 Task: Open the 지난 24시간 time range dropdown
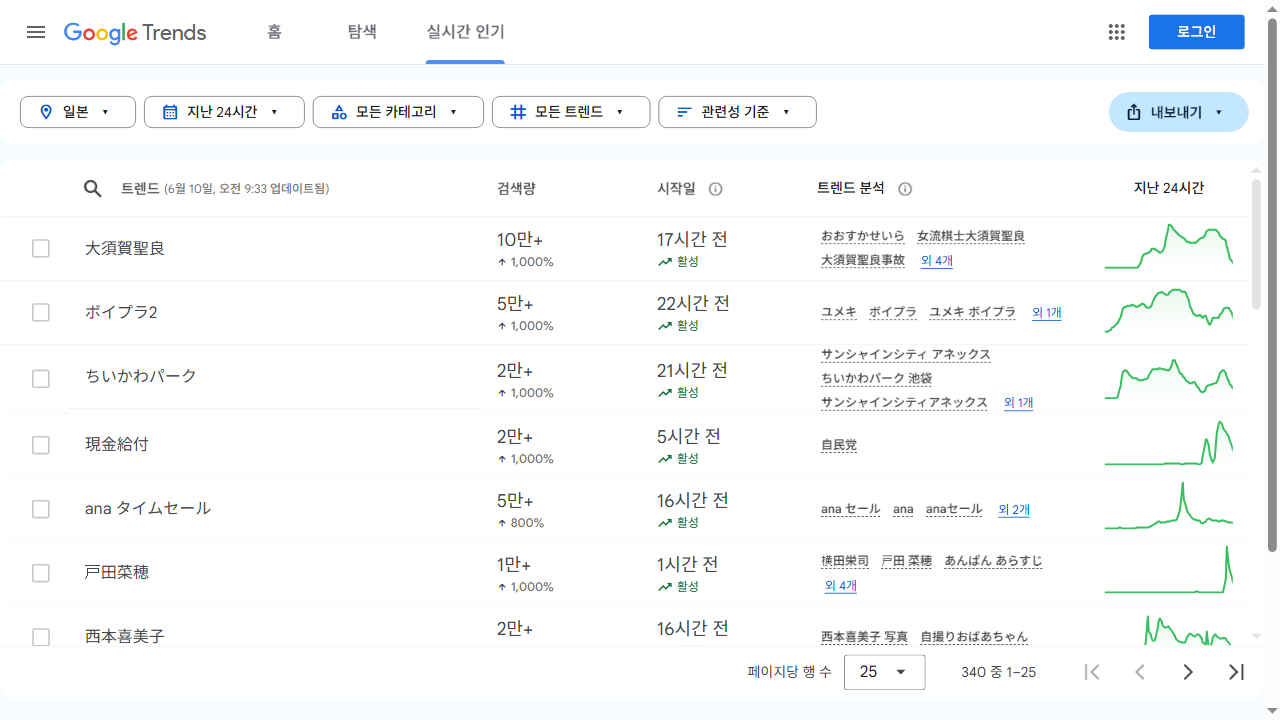coord(224,112)
